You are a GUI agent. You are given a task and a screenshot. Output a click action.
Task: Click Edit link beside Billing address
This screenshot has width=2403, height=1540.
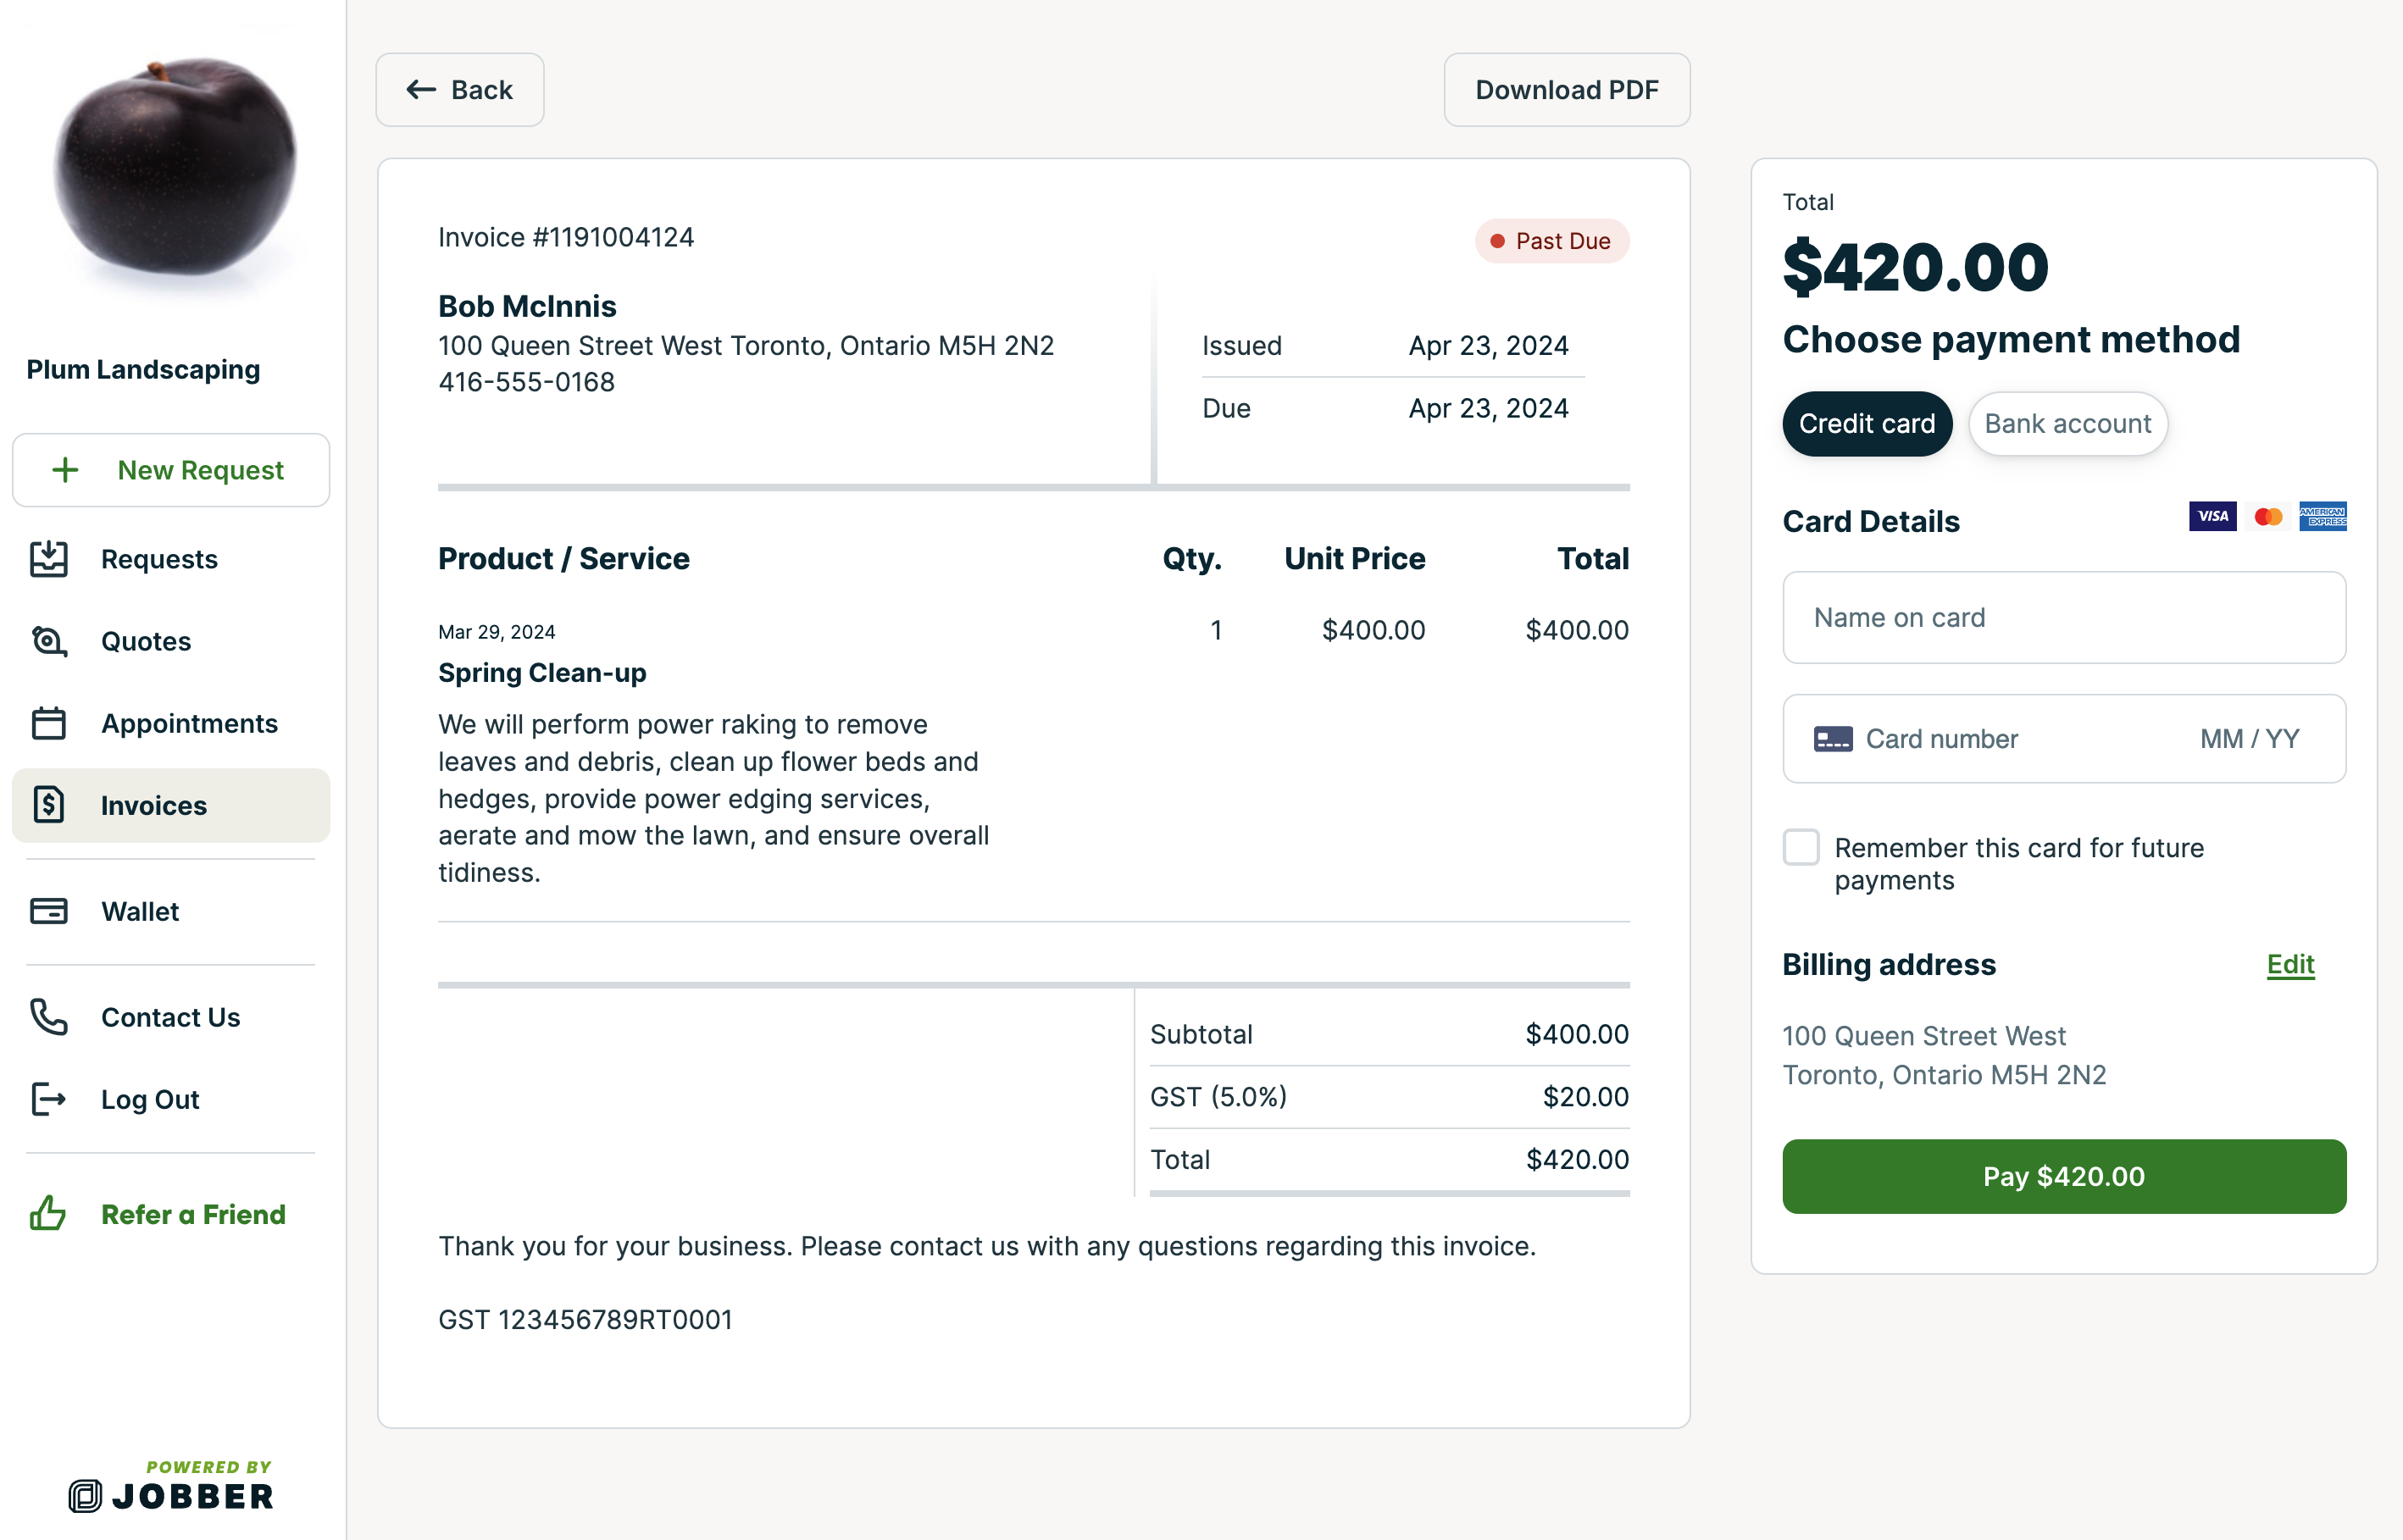[x=2290, y=964]
